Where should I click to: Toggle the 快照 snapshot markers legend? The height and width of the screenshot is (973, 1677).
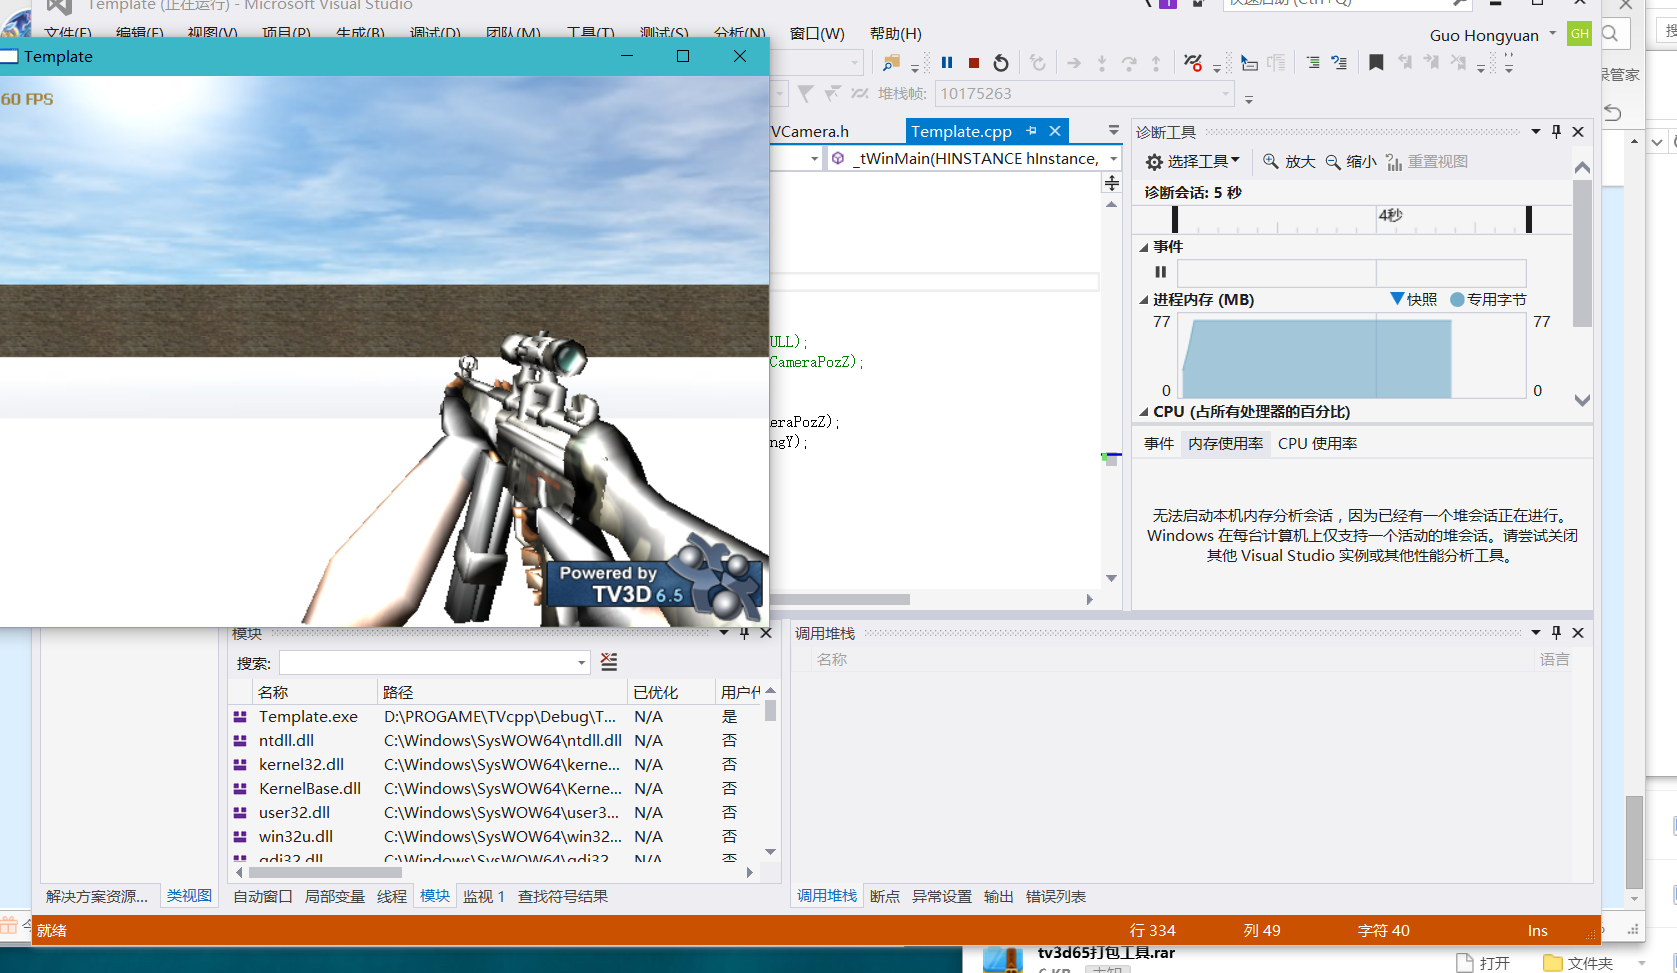[x=1414, y=299]
